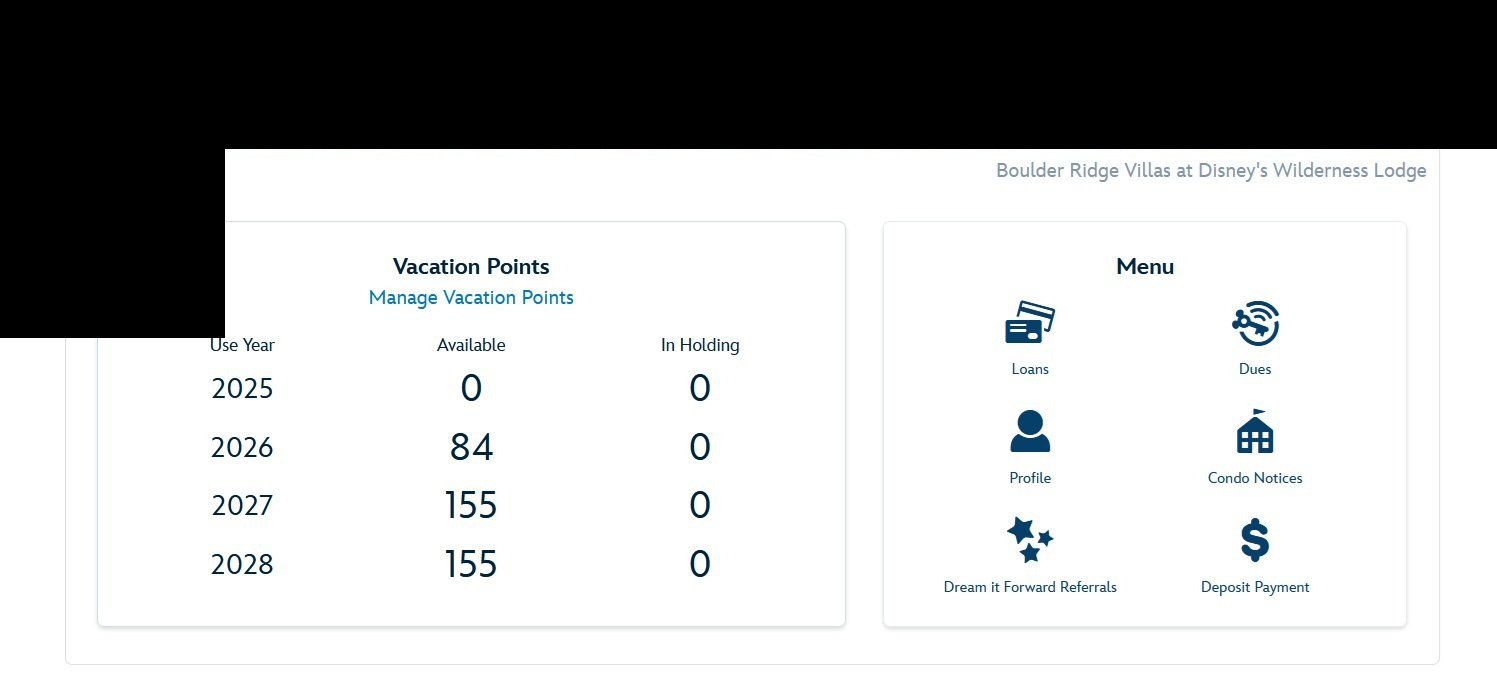Image resolution: width=1497 pixels, height=674 pixels.
Task: Select the Condo Notices building icon
Action: [1255, 431]
